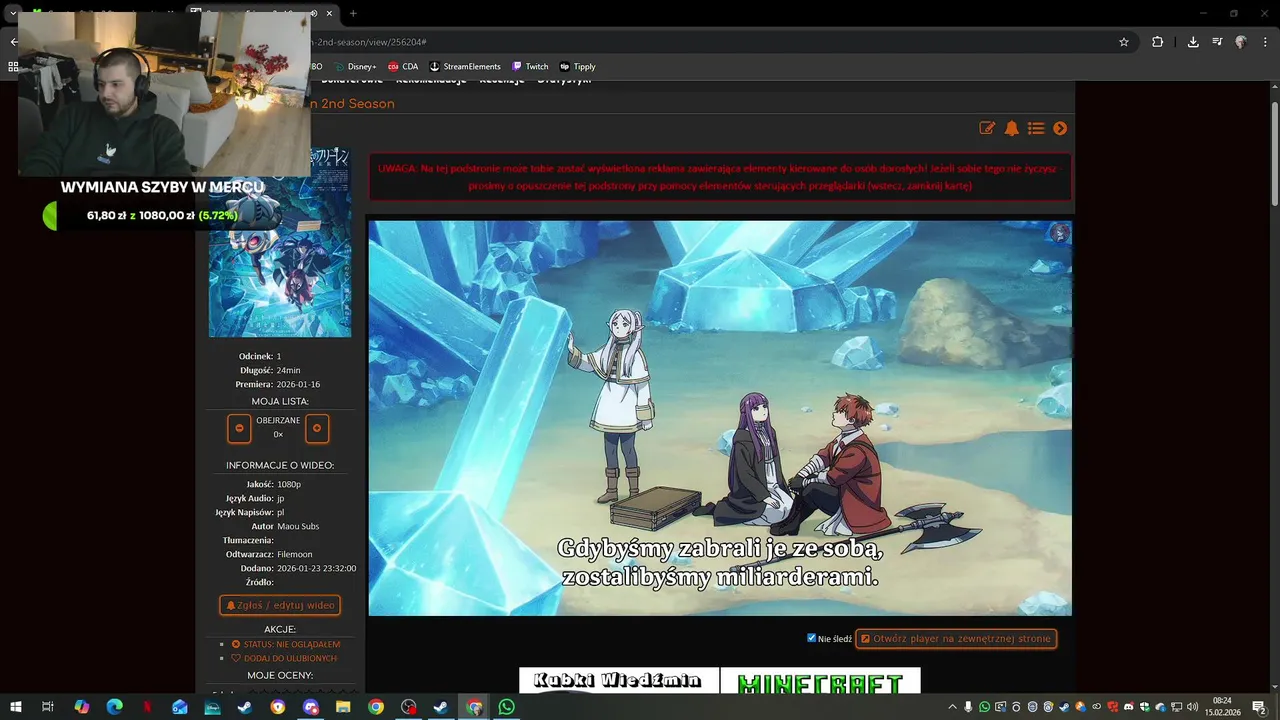Viewport: 1280px width, 720px height.
Task: Open Windows notification center
Action: click(x=1259, y=707)
